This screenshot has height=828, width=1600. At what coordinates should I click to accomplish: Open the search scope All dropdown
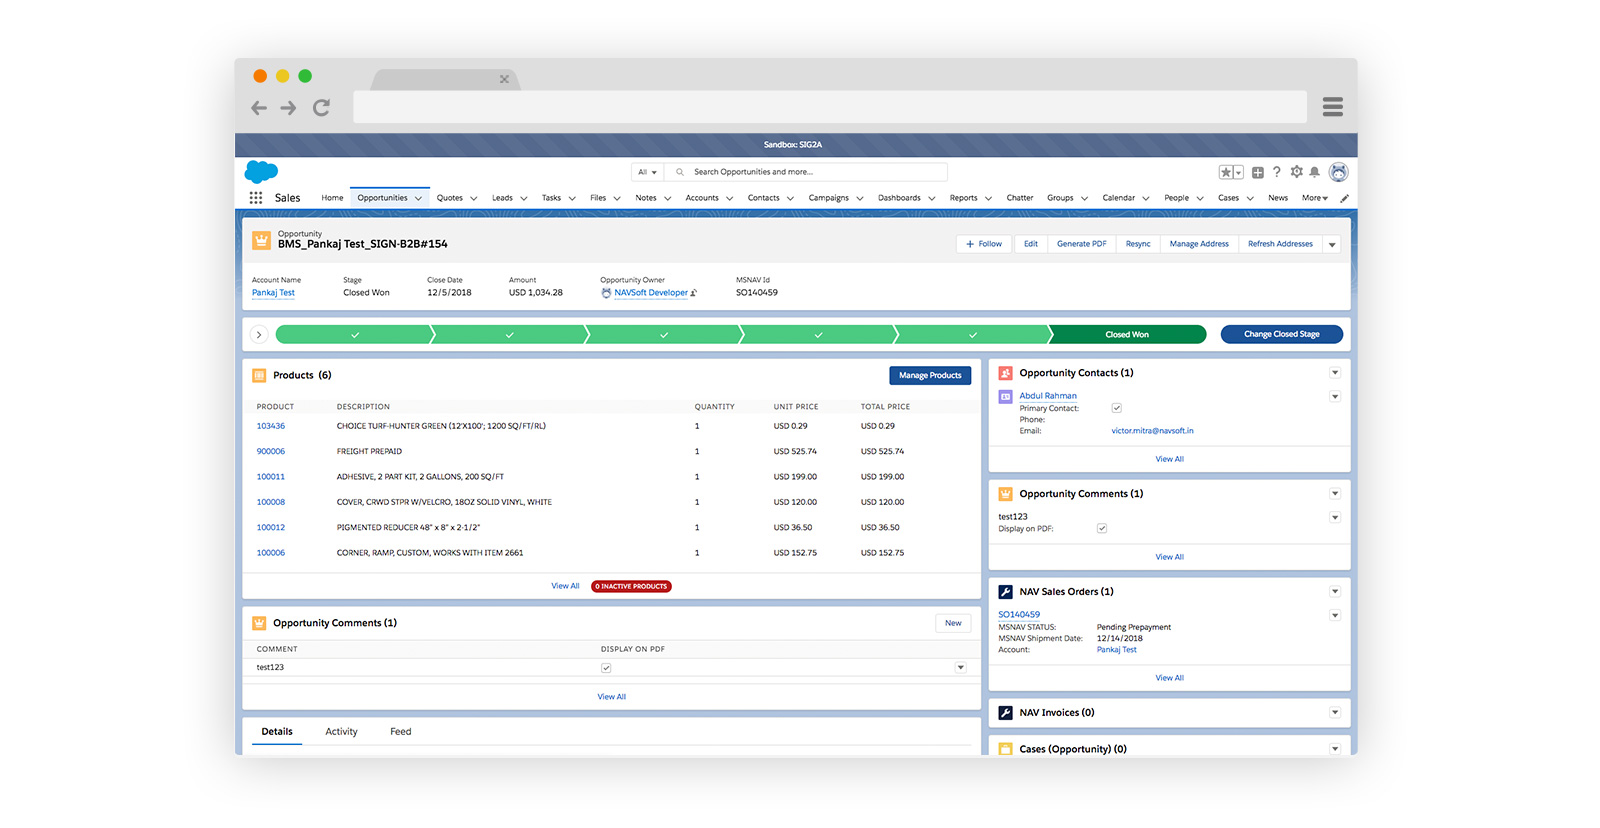click(x=648, y=172)
